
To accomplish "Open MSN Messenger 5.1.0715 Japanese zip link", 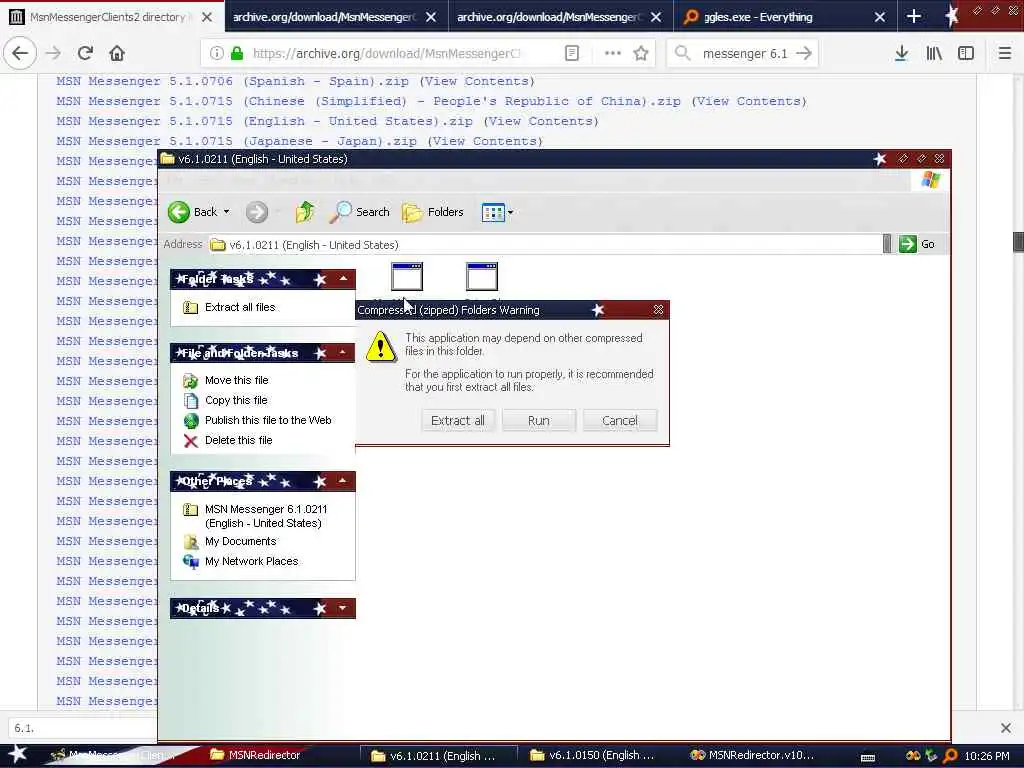I will pos(236,141).
